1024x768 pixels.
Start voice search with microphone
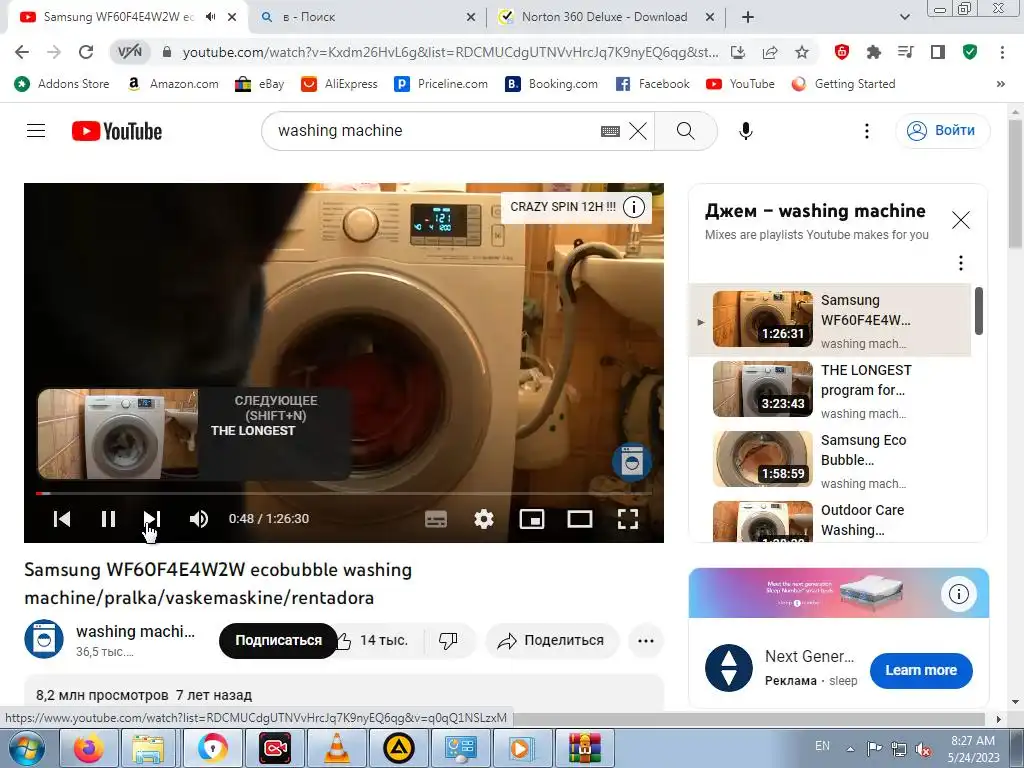[x=745, y=131]
